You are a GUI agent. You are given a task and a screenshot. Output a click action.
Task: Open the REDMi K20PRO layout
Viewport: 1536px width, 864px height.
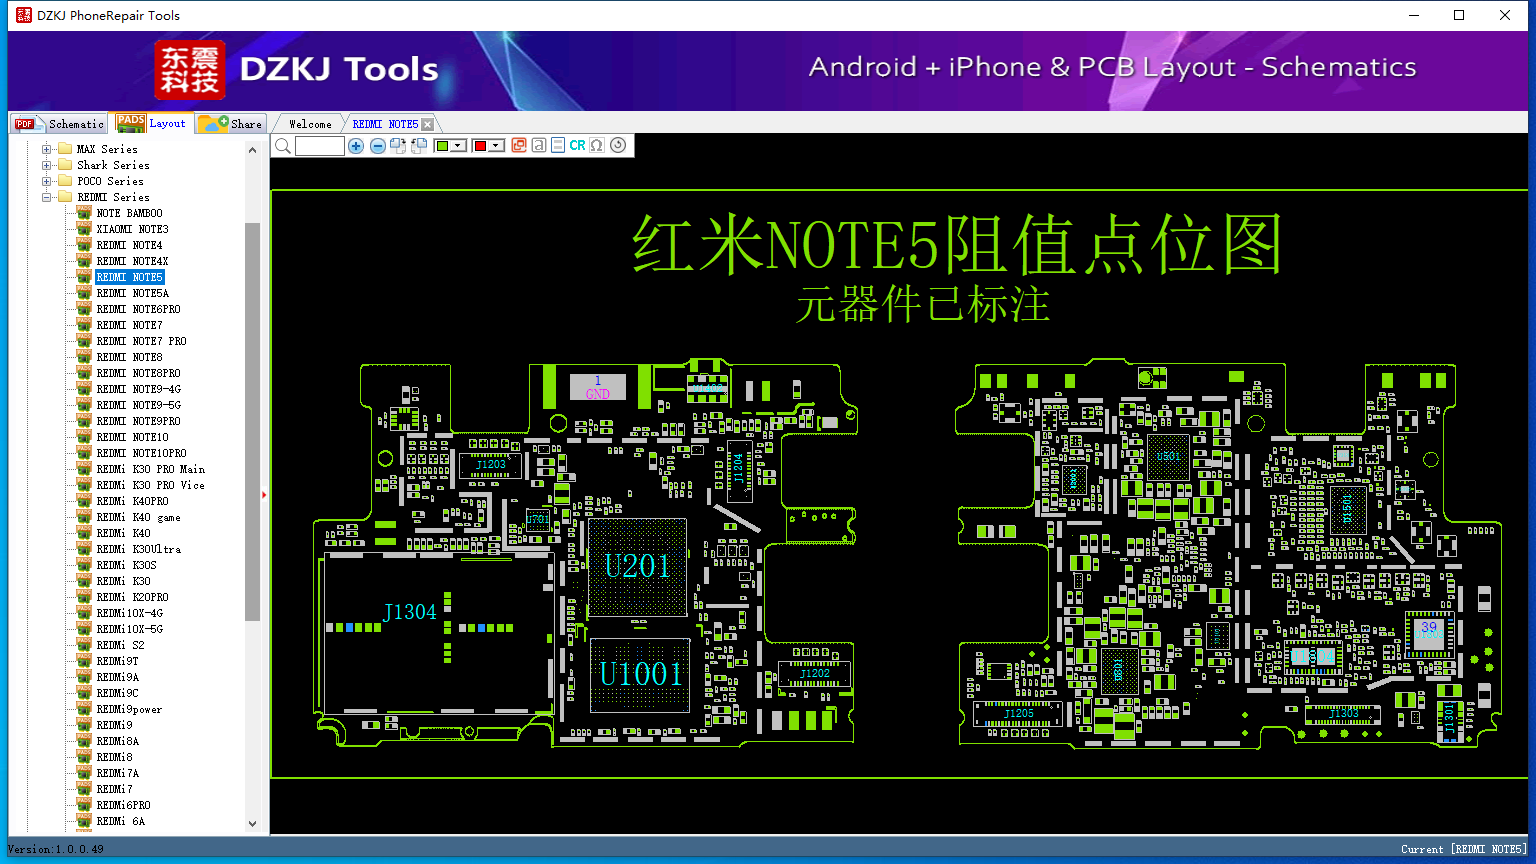pos(132,597)
